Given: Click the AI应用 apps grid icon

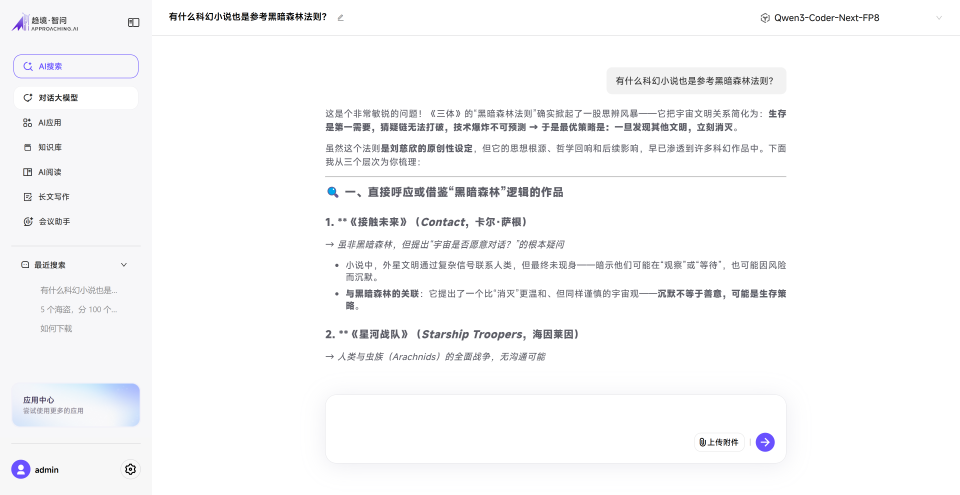Looking at the screenshot, I should (x=28, y=123).
